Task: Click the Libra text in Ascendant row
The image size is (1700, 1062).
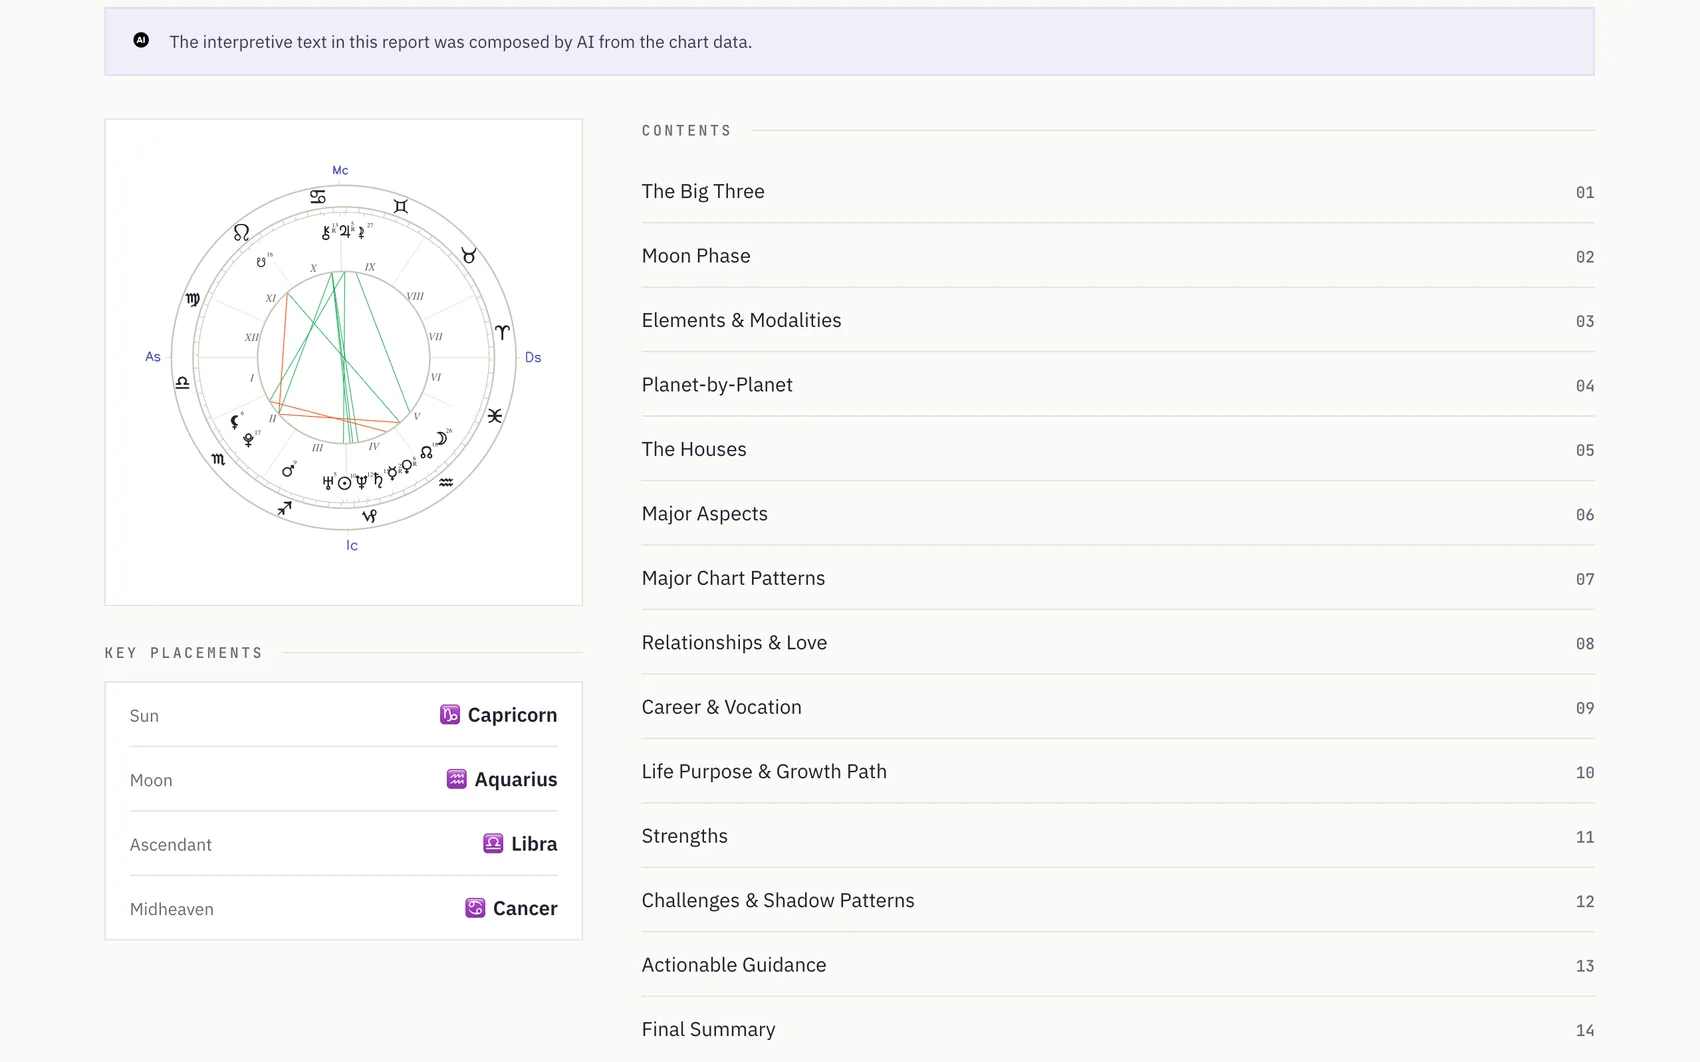Action: pyautogui.click(x=534, y=843)
